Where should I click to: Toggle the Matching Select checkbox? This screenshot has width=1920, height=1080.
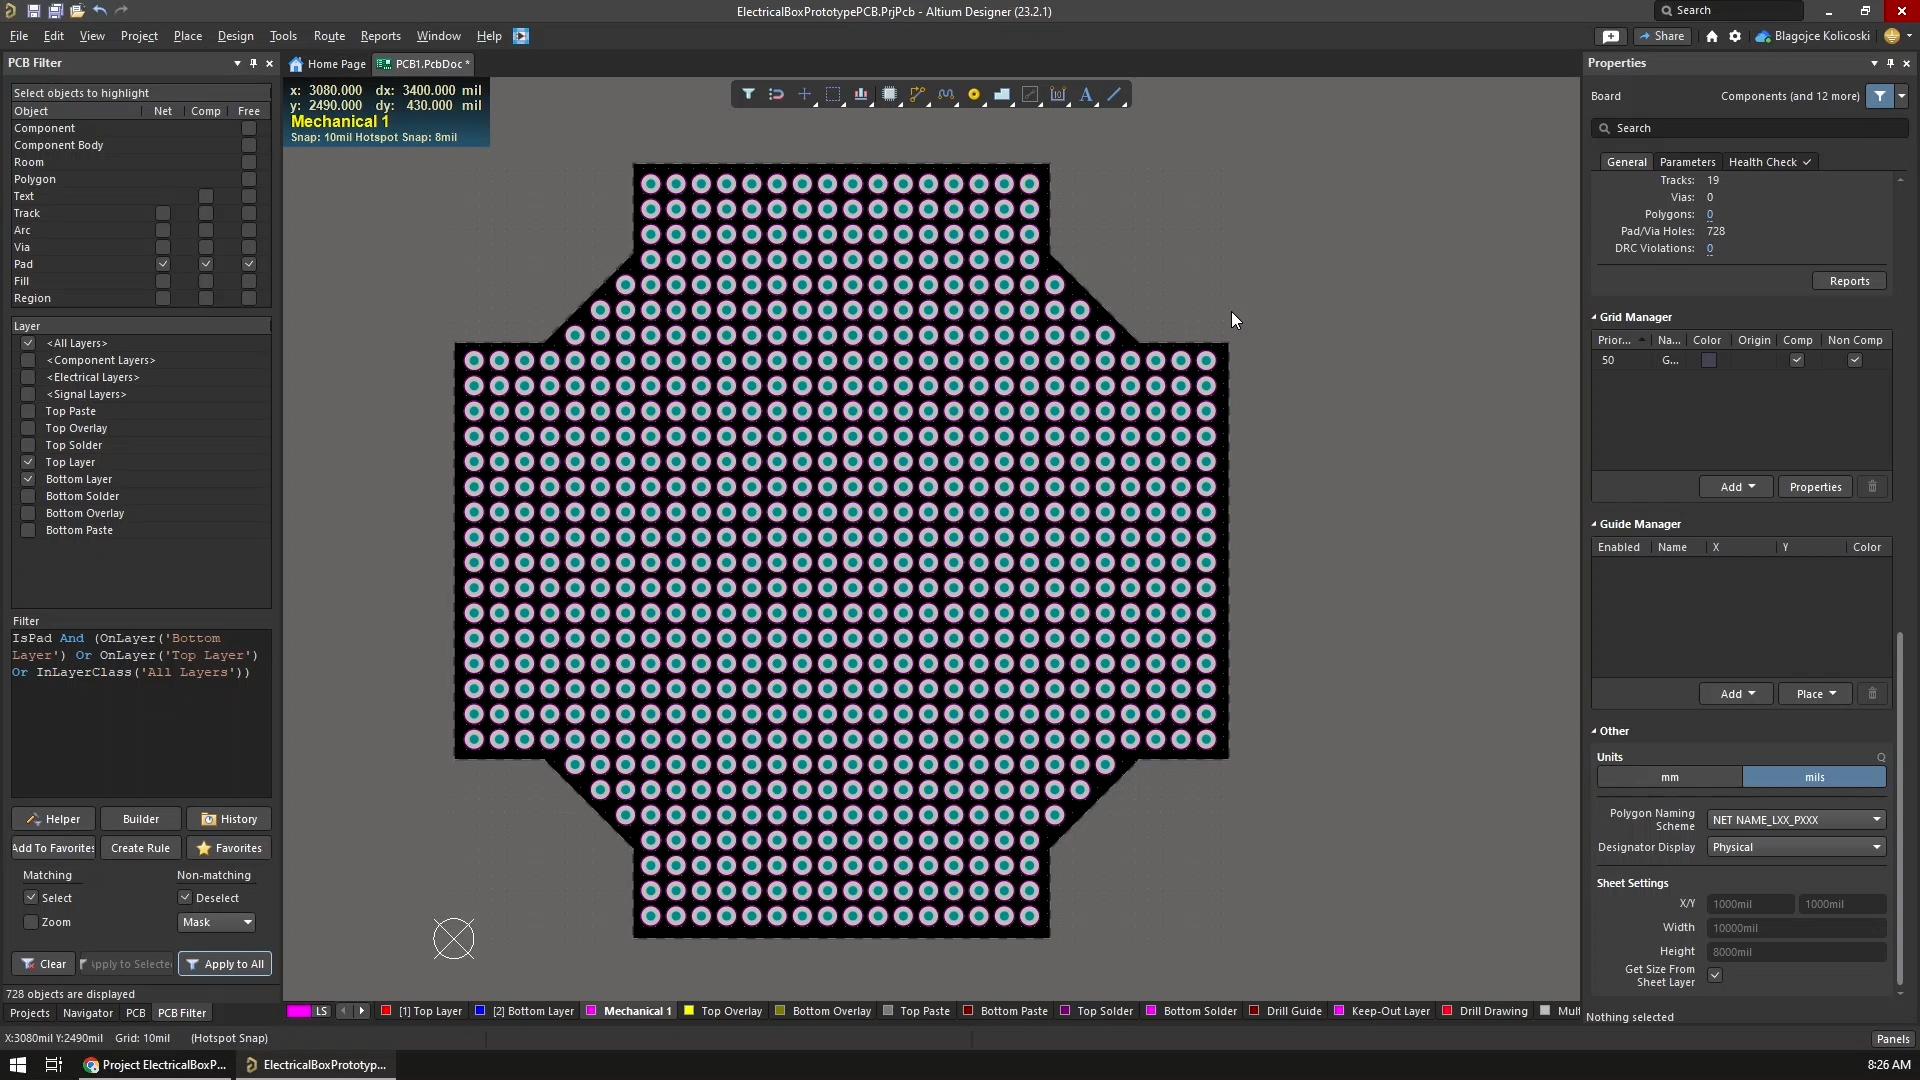31,898
